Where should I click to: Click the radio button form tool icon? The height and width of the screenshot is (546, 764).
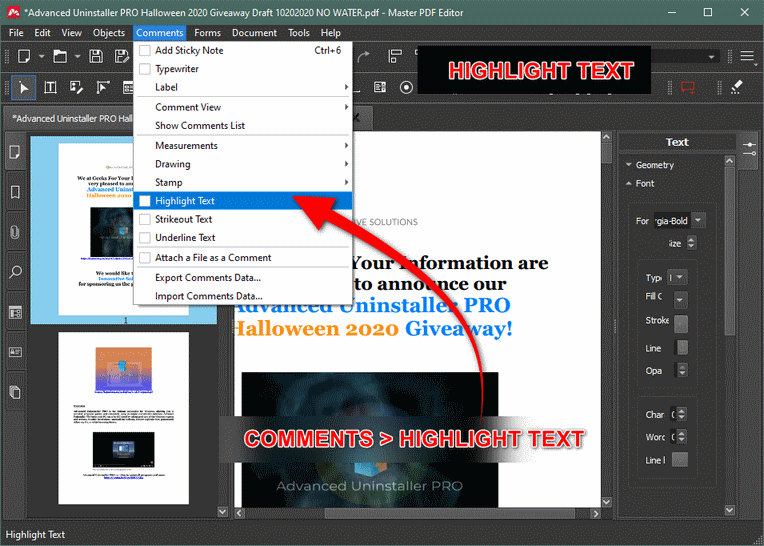point(406,88)
